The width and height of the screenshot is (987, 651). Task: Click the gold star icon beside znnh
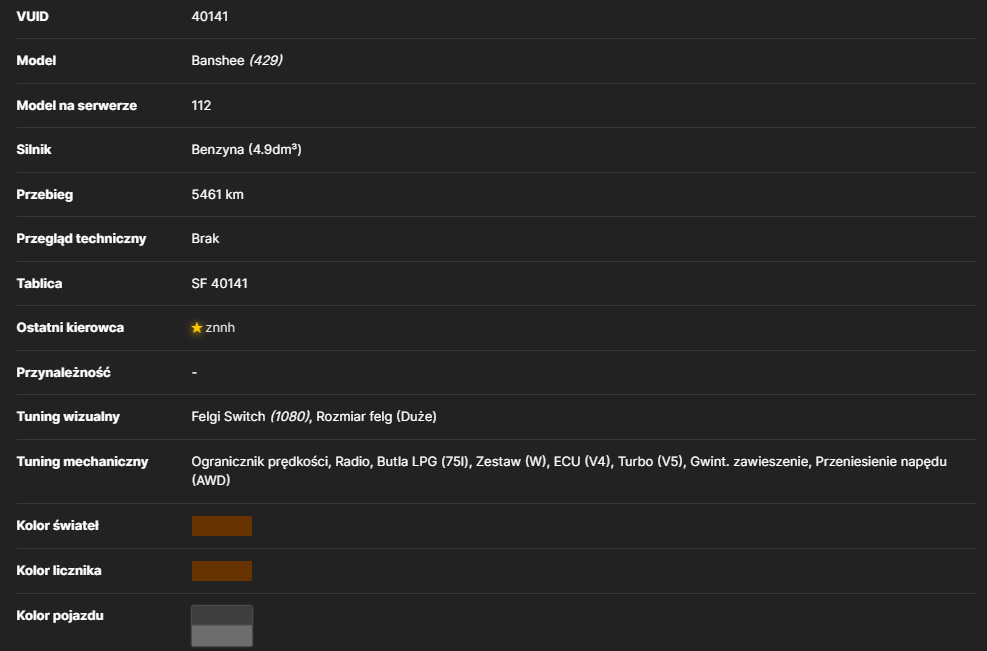[x=197, y=328]
